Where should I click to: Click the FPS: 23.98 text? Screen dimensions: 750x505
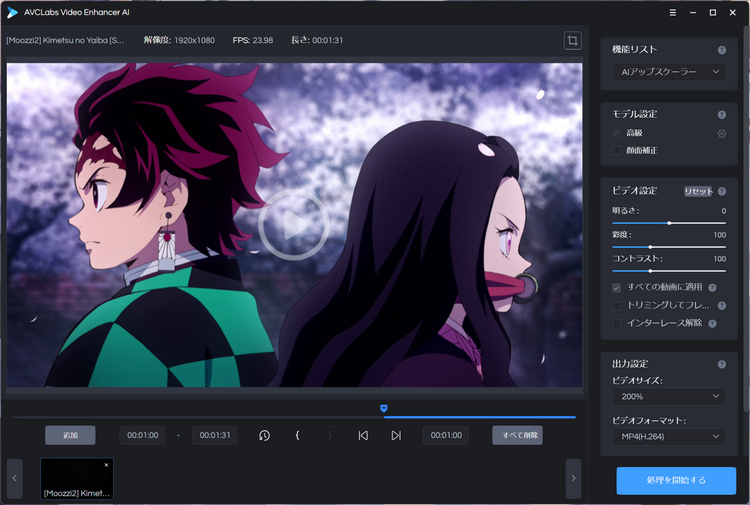click(253, 40)
